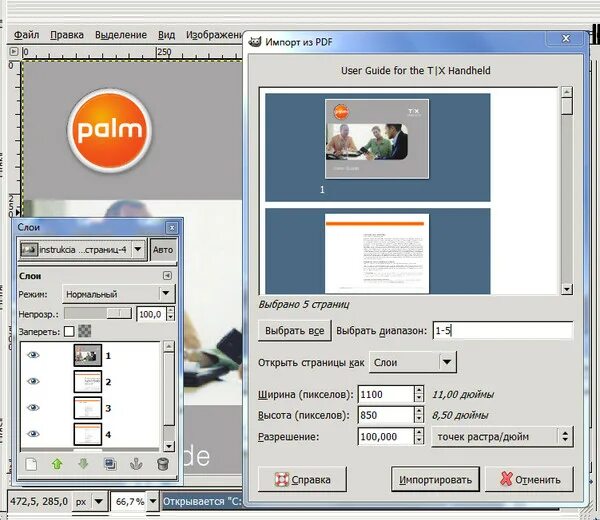Toggle the alpha lock checker icon
Viewport: 600px width, 520px height.
(85, 331)
